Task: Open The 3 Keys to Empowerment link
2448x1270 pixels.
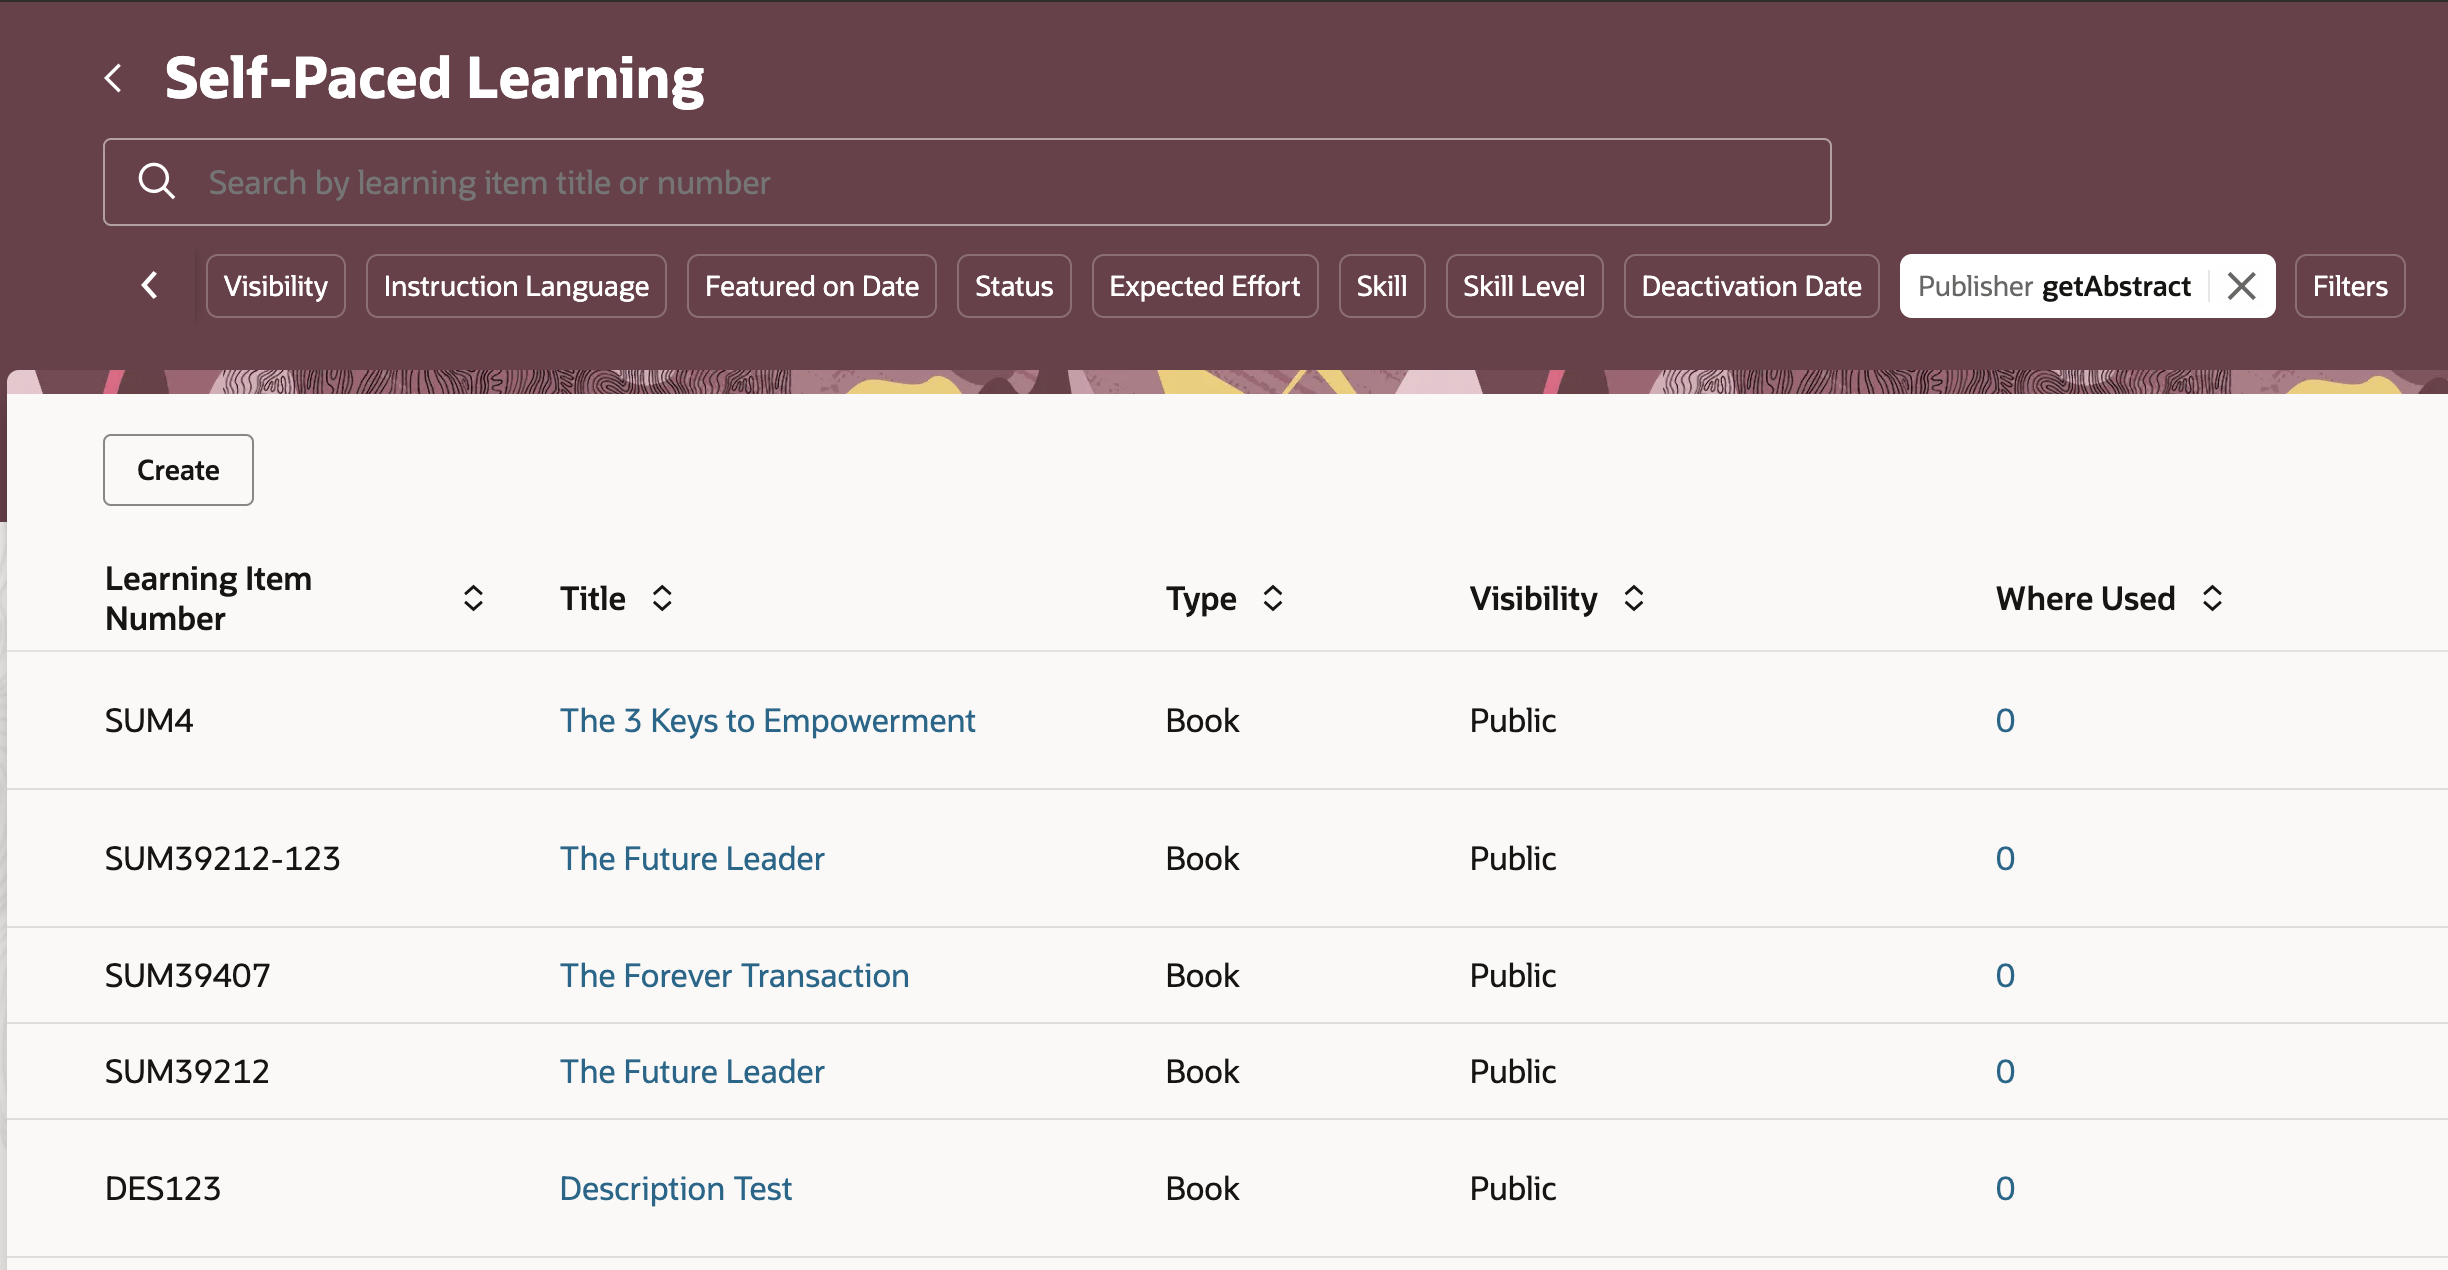Action: tap(767, 720)
